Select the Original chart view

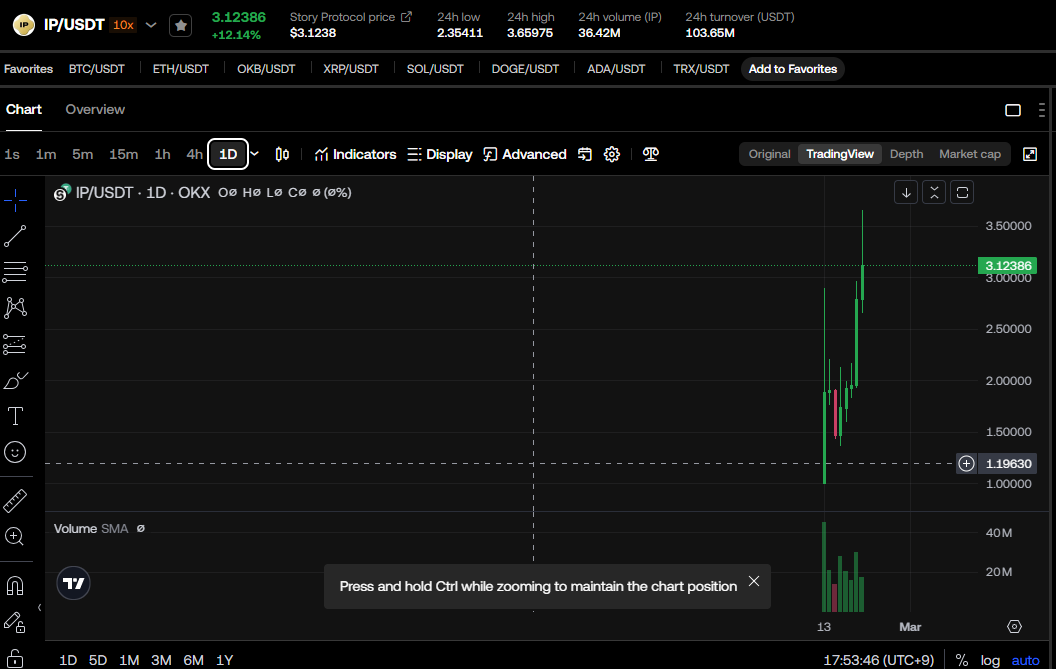[x=769, y=154]
